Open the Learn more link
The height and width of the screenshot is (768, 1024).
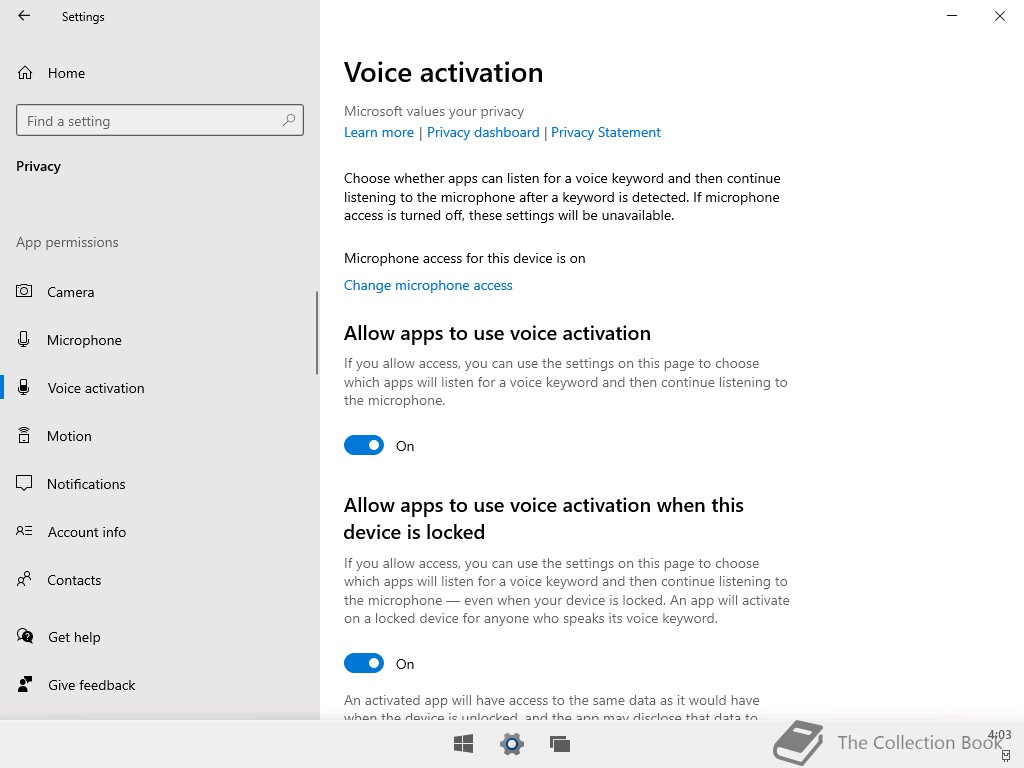(x=379, y=133)
